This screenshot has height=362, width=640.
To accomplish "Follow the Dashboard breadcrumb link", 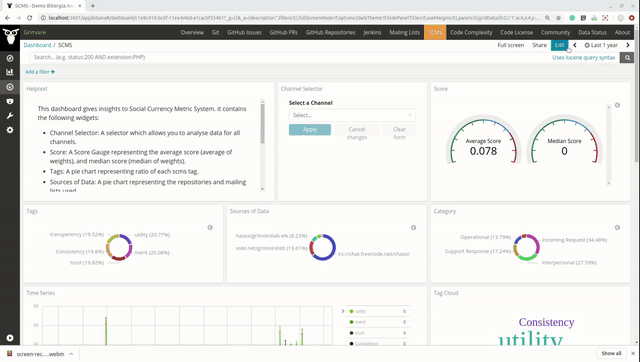I will 37,45.
